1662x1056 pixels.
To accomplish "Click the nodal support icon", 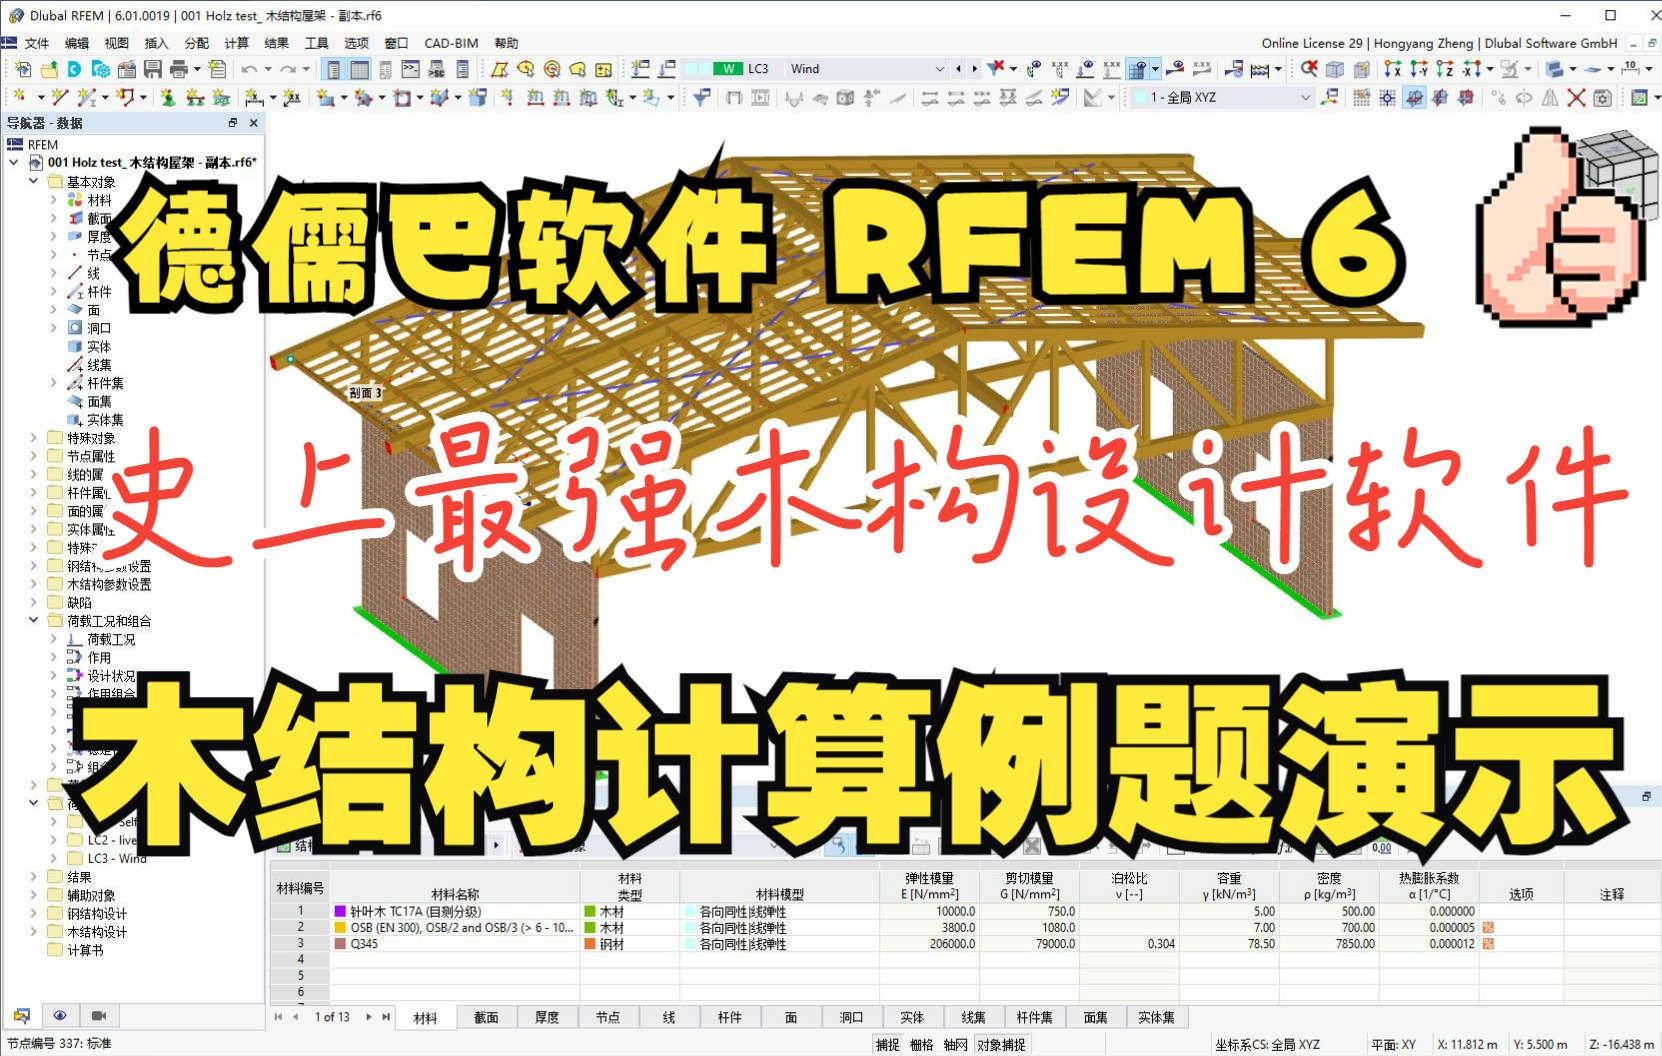I will coord(168,97).
